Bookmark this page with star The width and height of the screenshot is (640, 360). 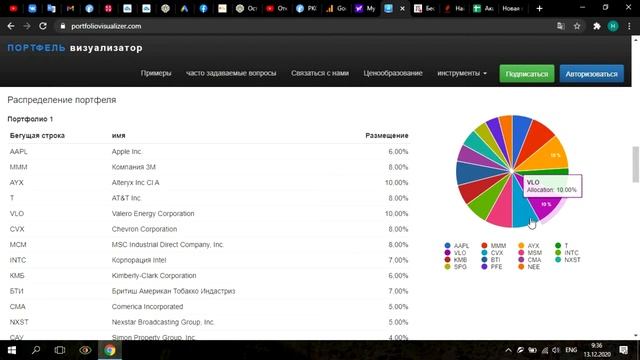pyautogui.click(x=577, y=26)
